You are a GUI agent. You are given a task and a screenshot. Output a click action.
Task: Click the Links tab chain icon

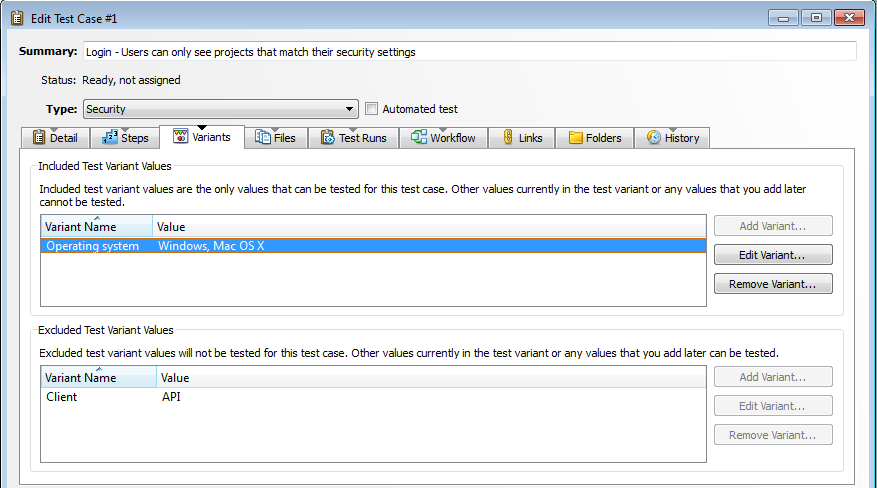pyautogui.click(x=508, y=138)
